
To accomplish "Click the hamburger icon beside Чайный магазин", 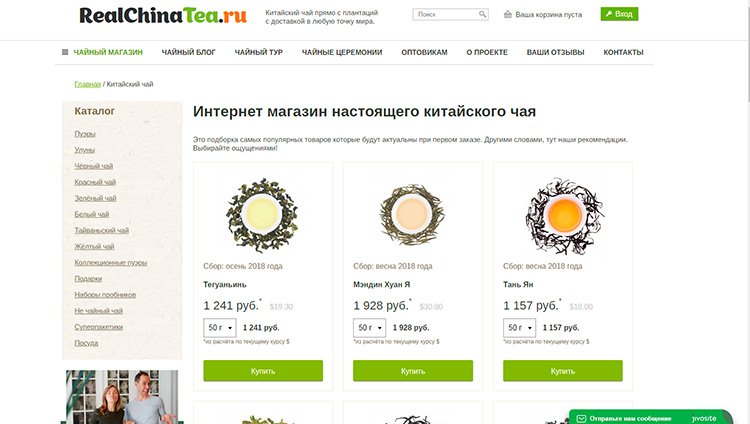I will coord(65,52).
